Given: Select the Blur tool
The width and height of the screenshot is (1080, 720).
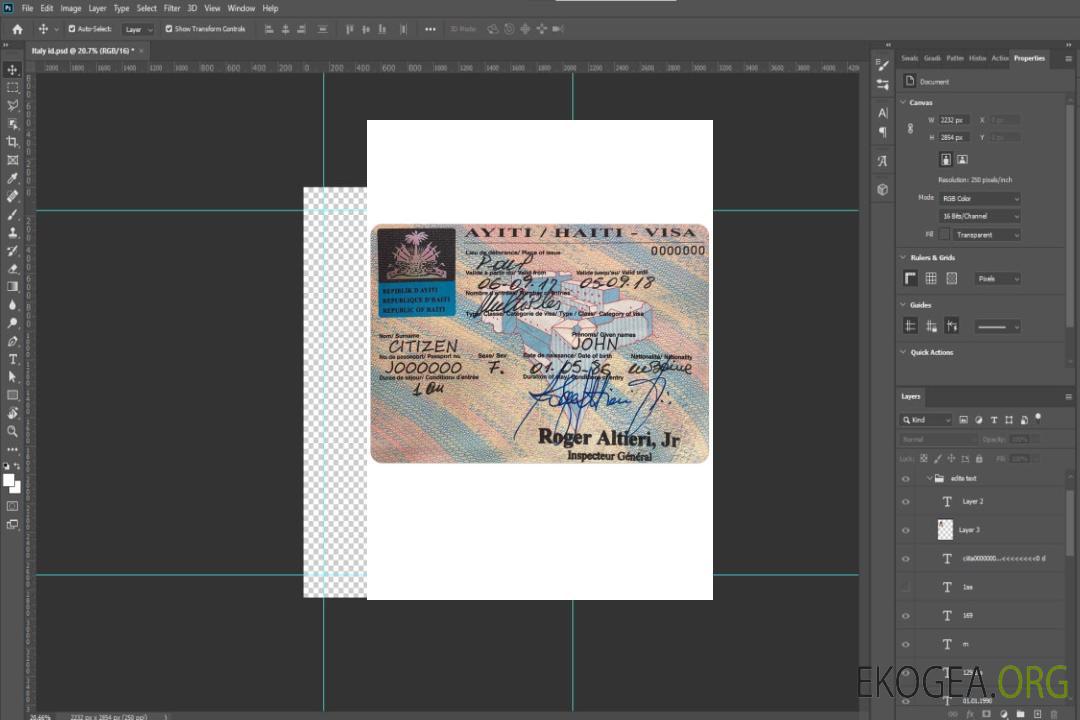Looking at the screenshot, I should [x=12, y=305].
